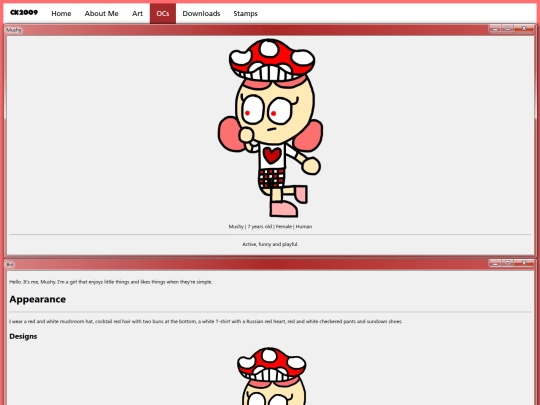Maximize the Mushy window

click(x=507, y=29)
